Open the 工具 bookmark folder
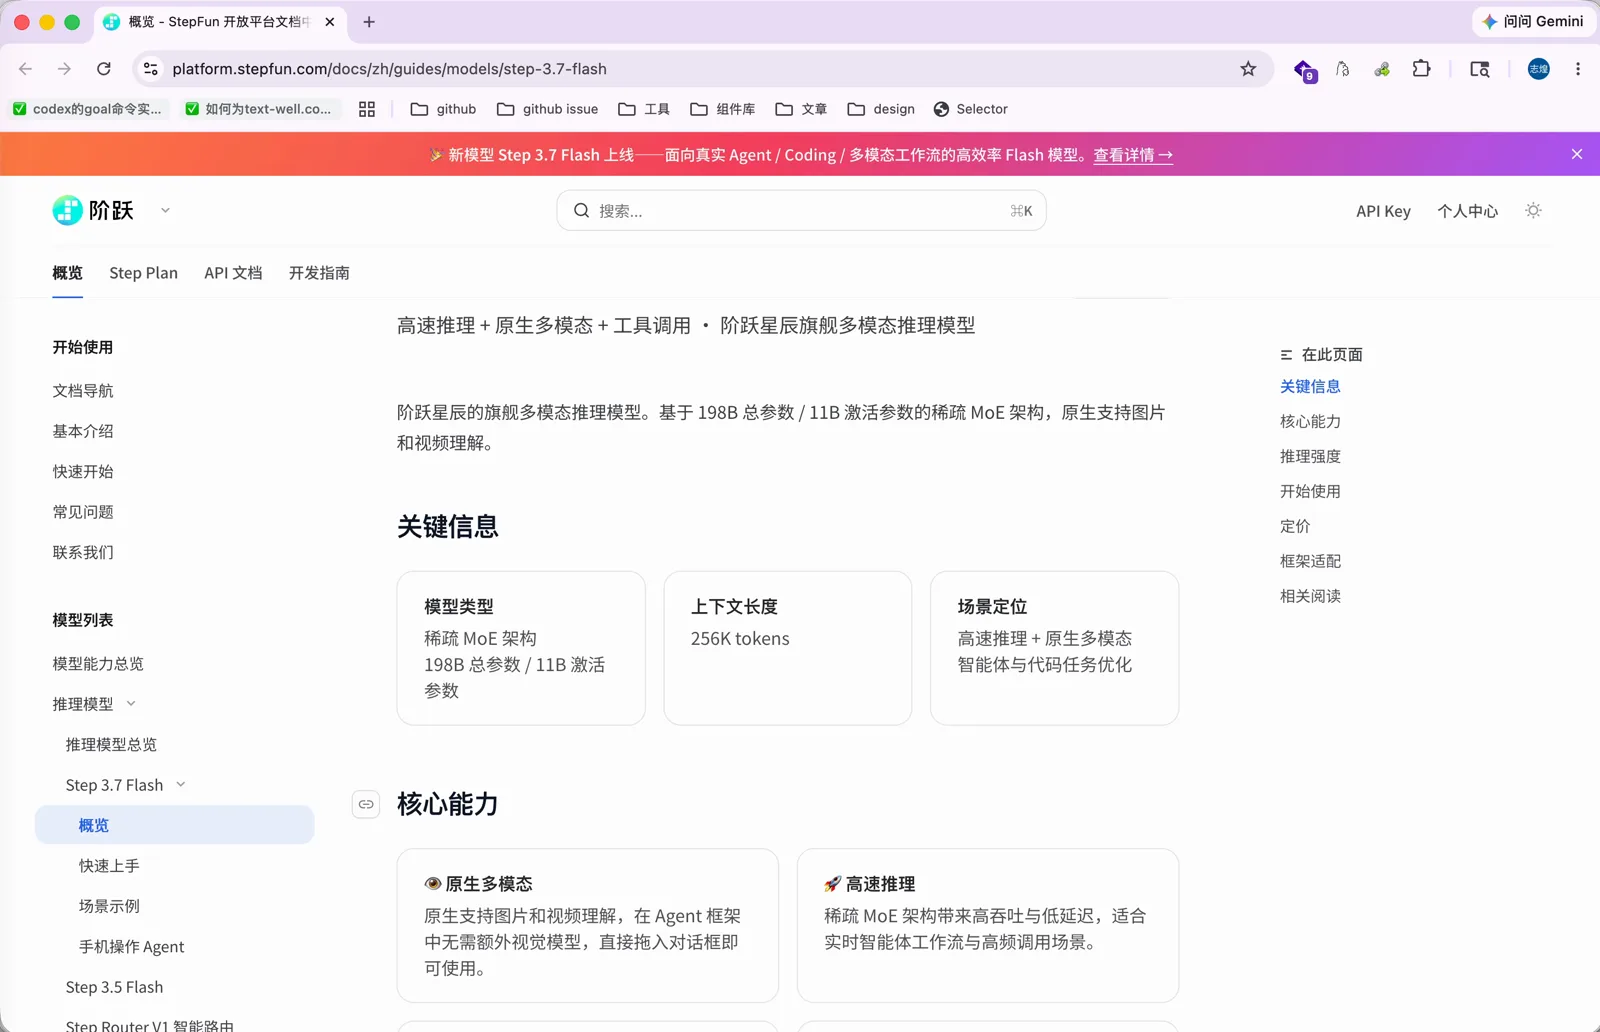This screenshot has width=1600, height=1032. pyautogui.click(x=644, y=109)
